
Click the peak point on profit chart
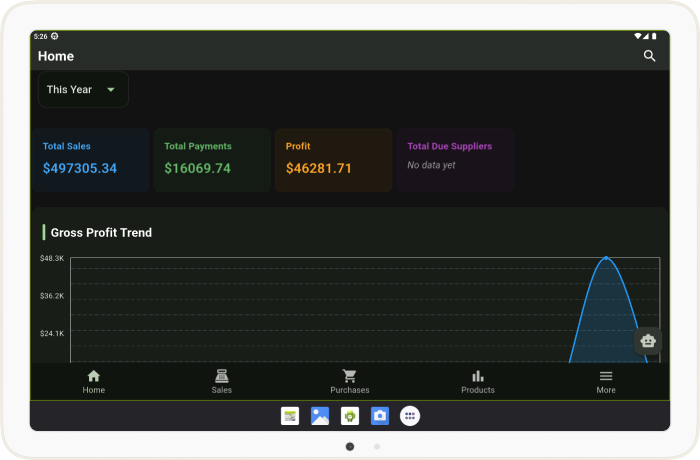click(606, 258)
